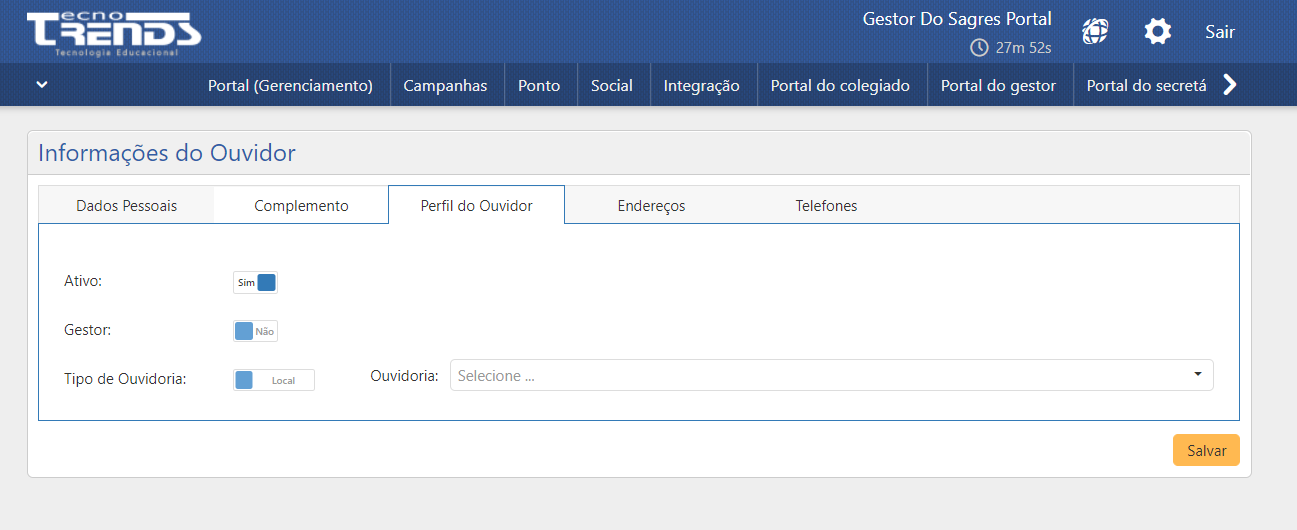Screen dimensions: 1297x530
Task: Click Sair to log out
Action: click(1219, 32)
